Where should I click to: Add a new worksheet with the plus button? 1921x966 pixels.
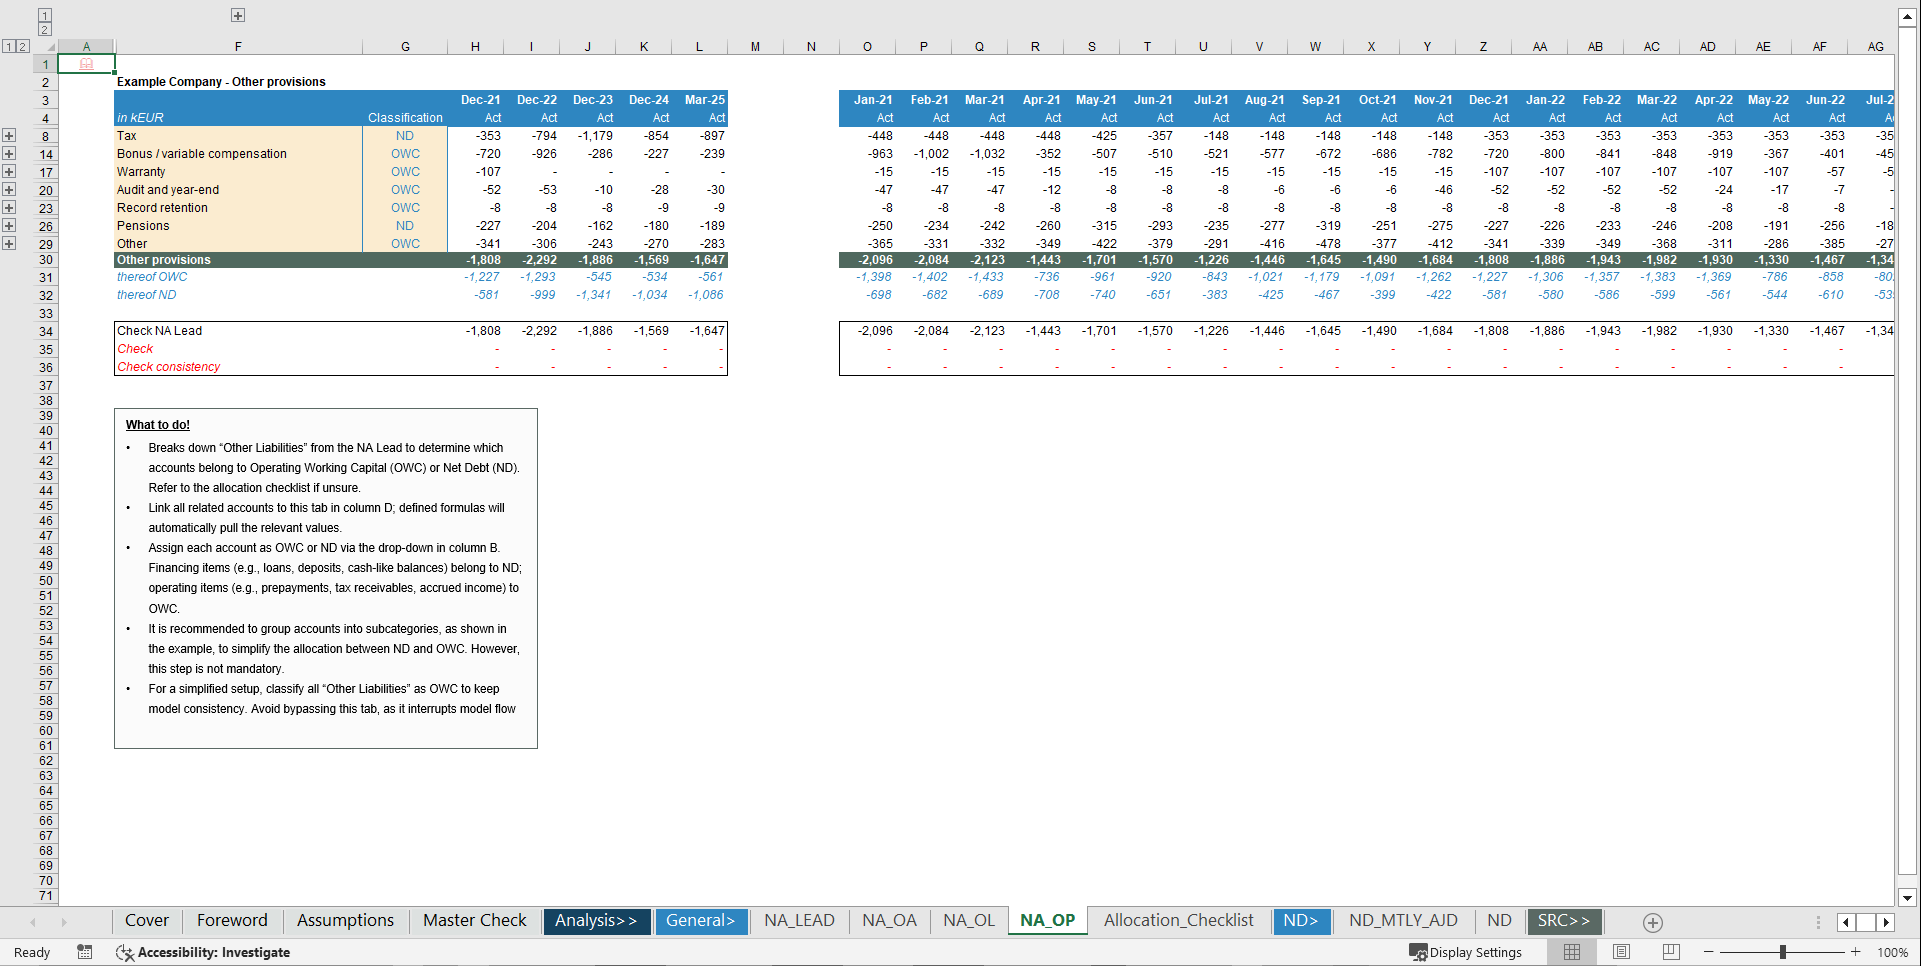point(1652,922)
